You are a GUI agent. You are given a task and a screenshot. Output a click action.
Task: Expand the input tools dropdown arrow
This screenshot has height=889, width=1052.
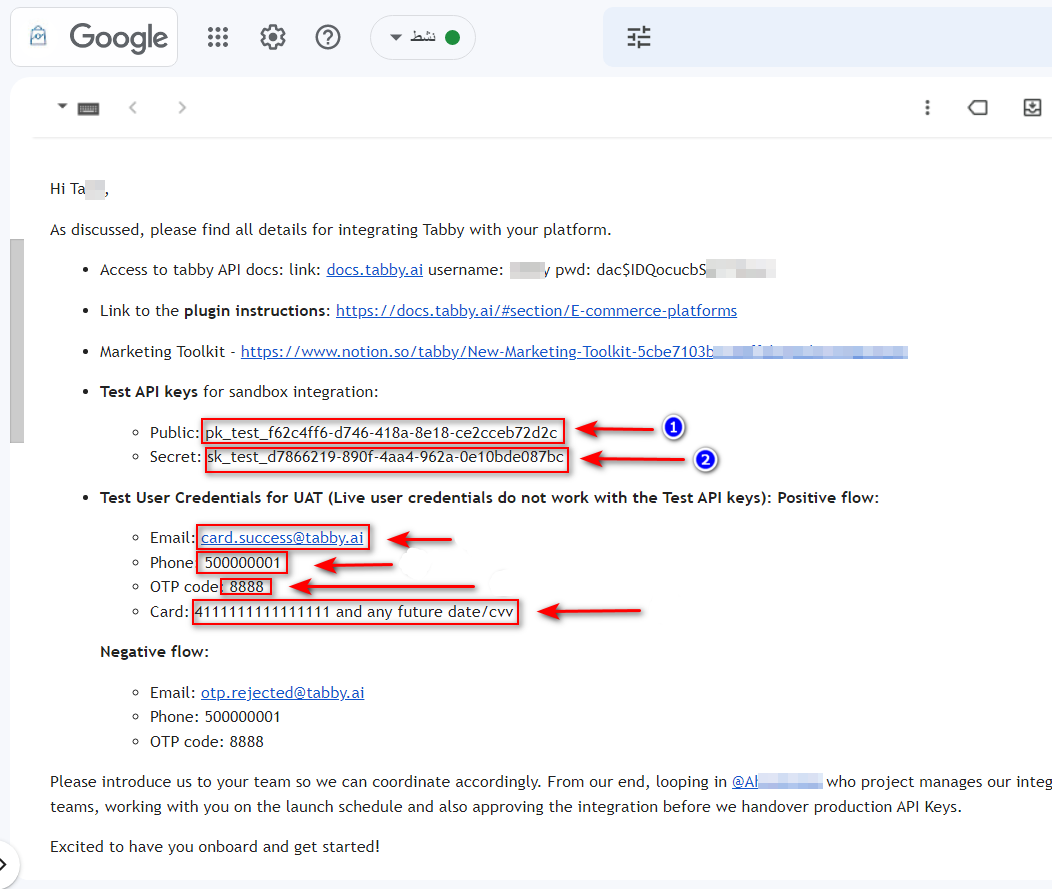click(x=62, y=106)
